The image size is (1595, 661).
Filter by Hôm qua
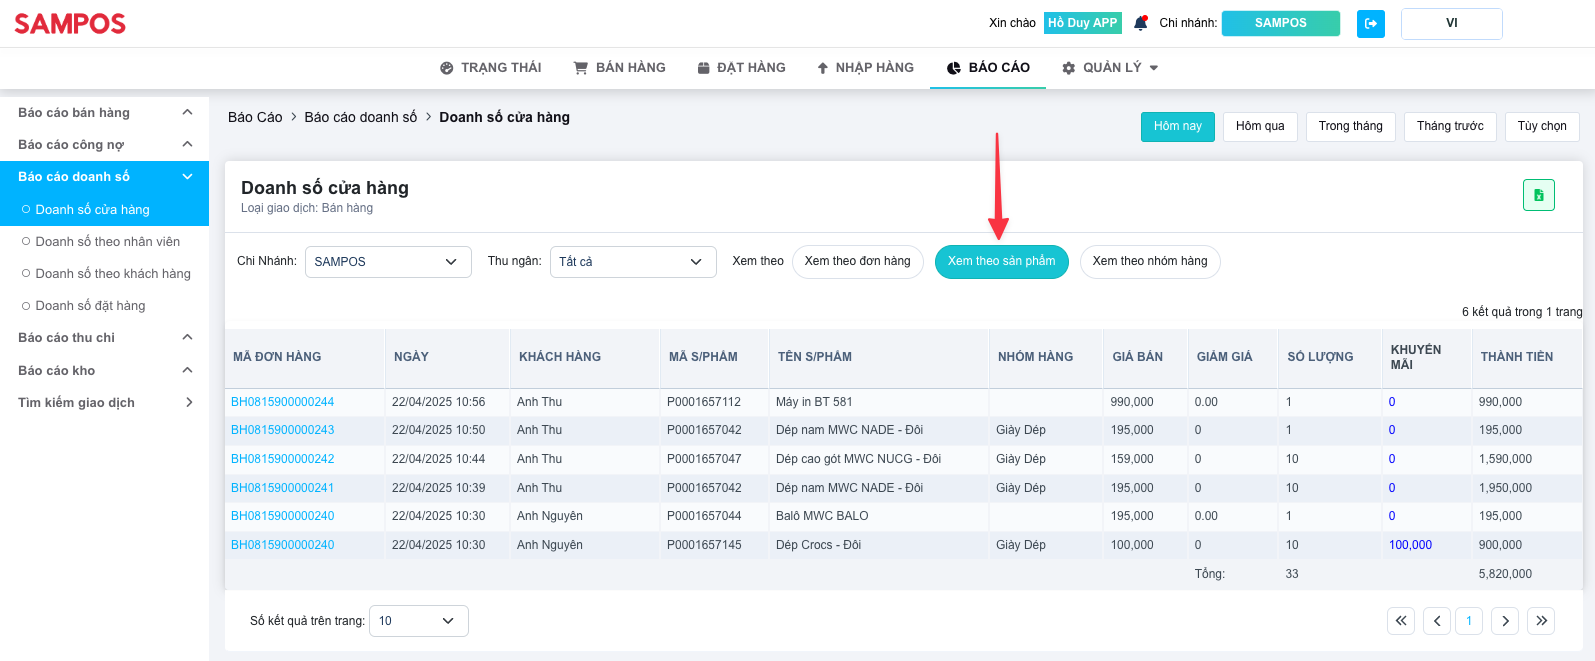click(1260, 126)
